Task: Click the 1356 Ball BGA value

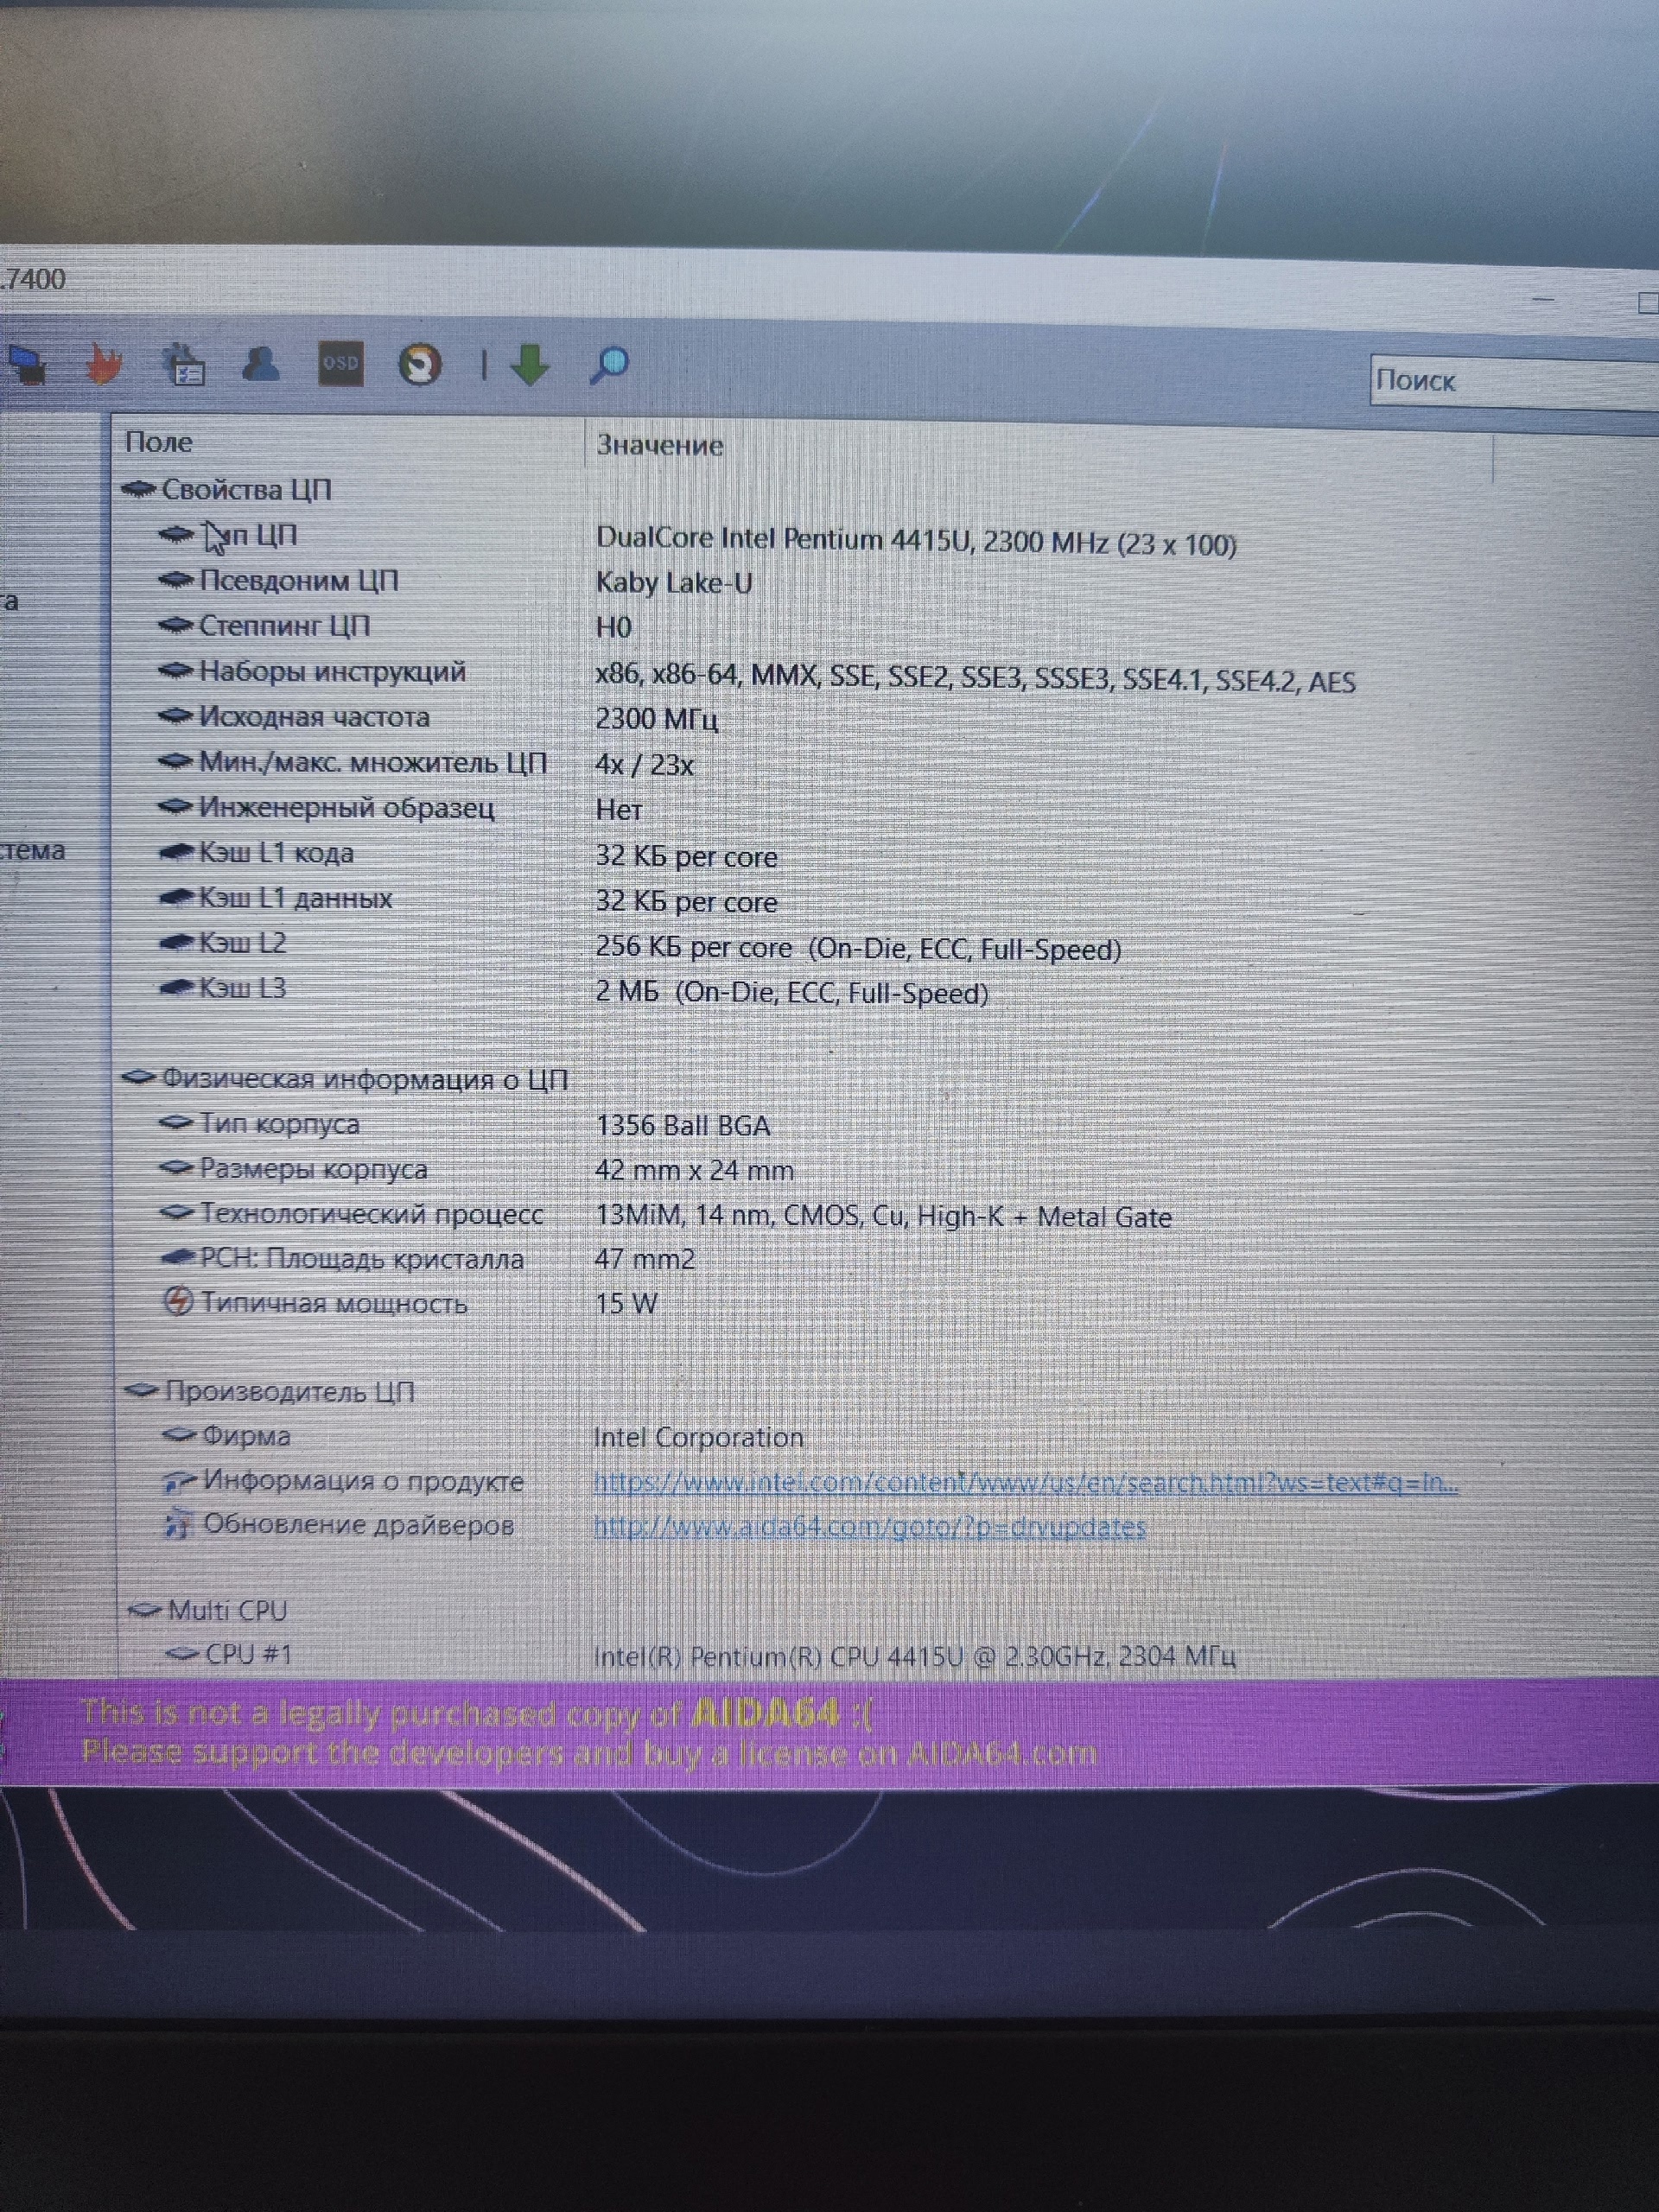Action: (x=683, y=1126)
